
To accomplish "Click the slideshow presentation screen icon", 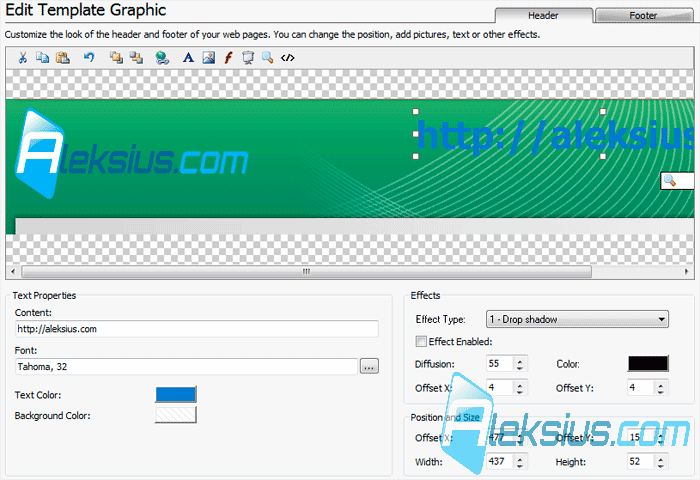I will [x=248, y=58].
